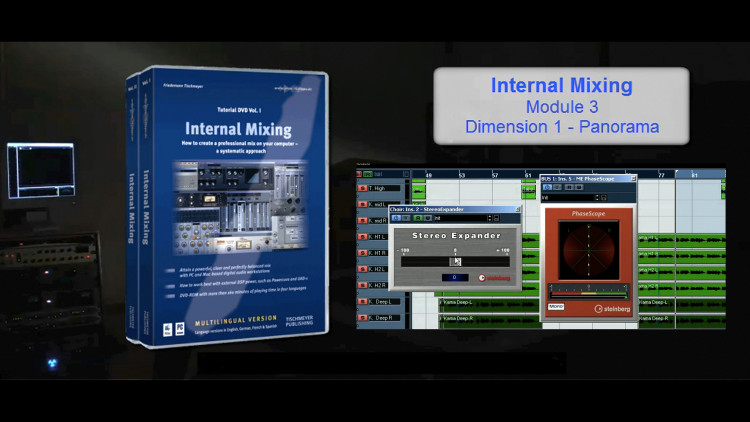Click the Stereo Expander width slider handle

click(x=455, y=262)
